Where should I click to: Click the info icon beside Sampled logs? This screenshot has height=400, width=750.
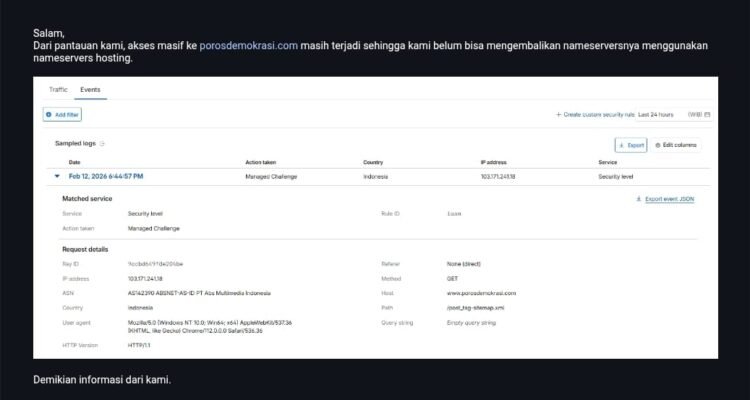pos(102,144)
